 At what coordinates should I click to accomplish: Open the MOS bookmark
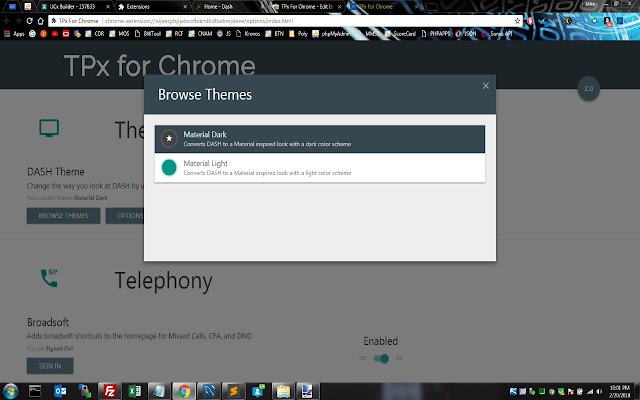119,34
